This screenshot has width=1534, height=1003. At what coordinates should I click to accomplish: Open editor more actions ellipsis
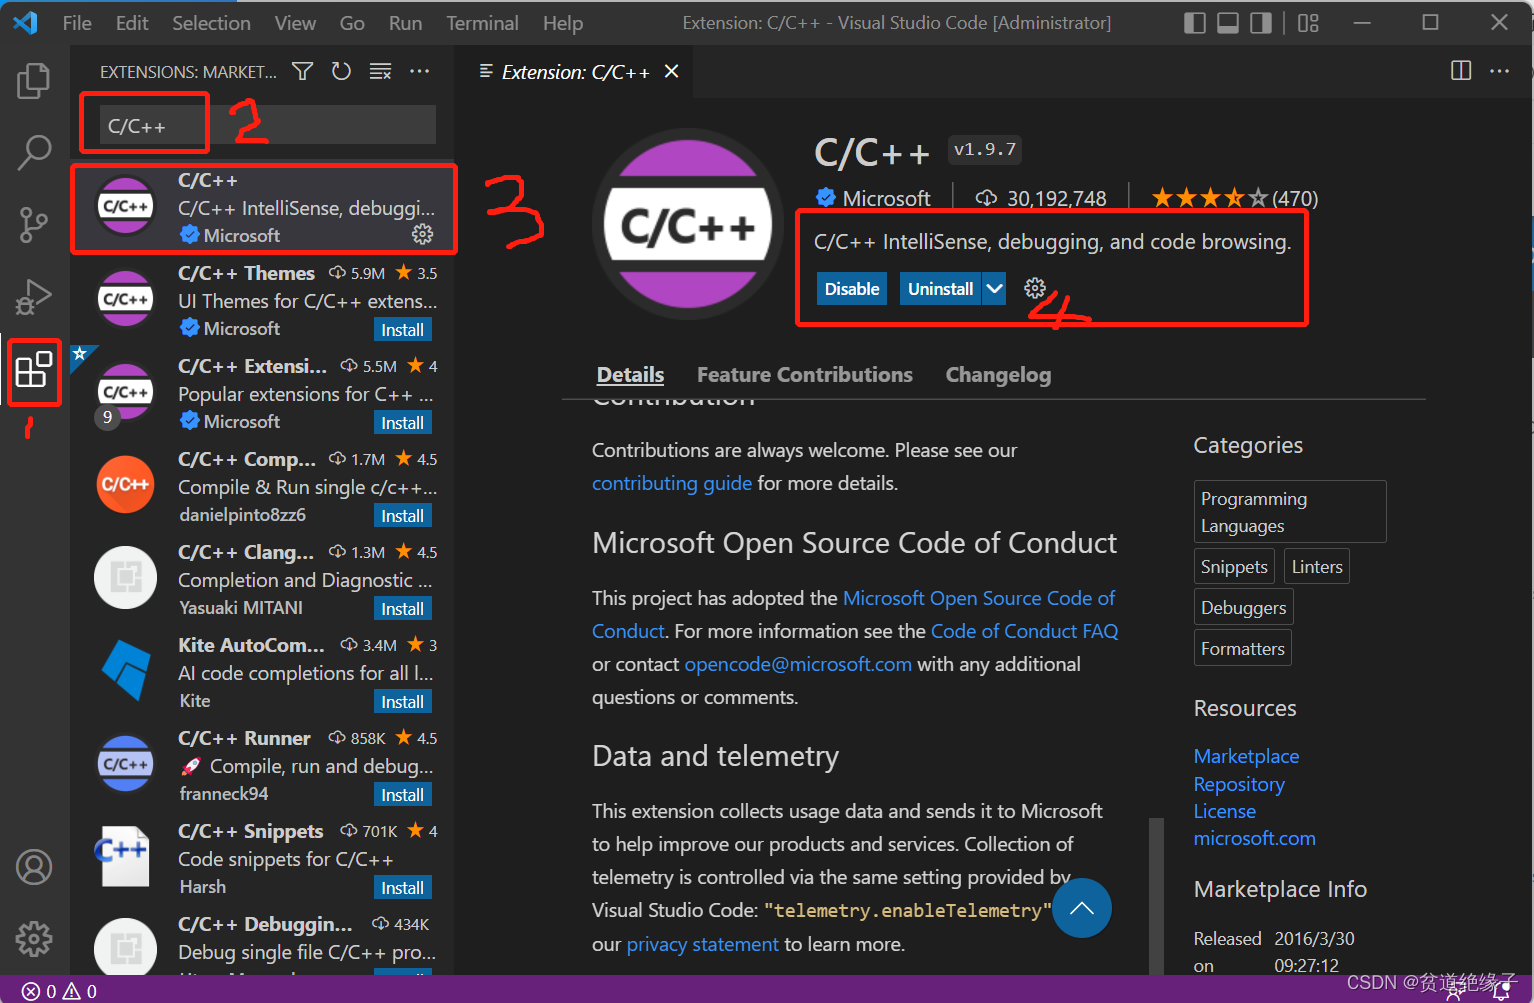[1500, 71]
